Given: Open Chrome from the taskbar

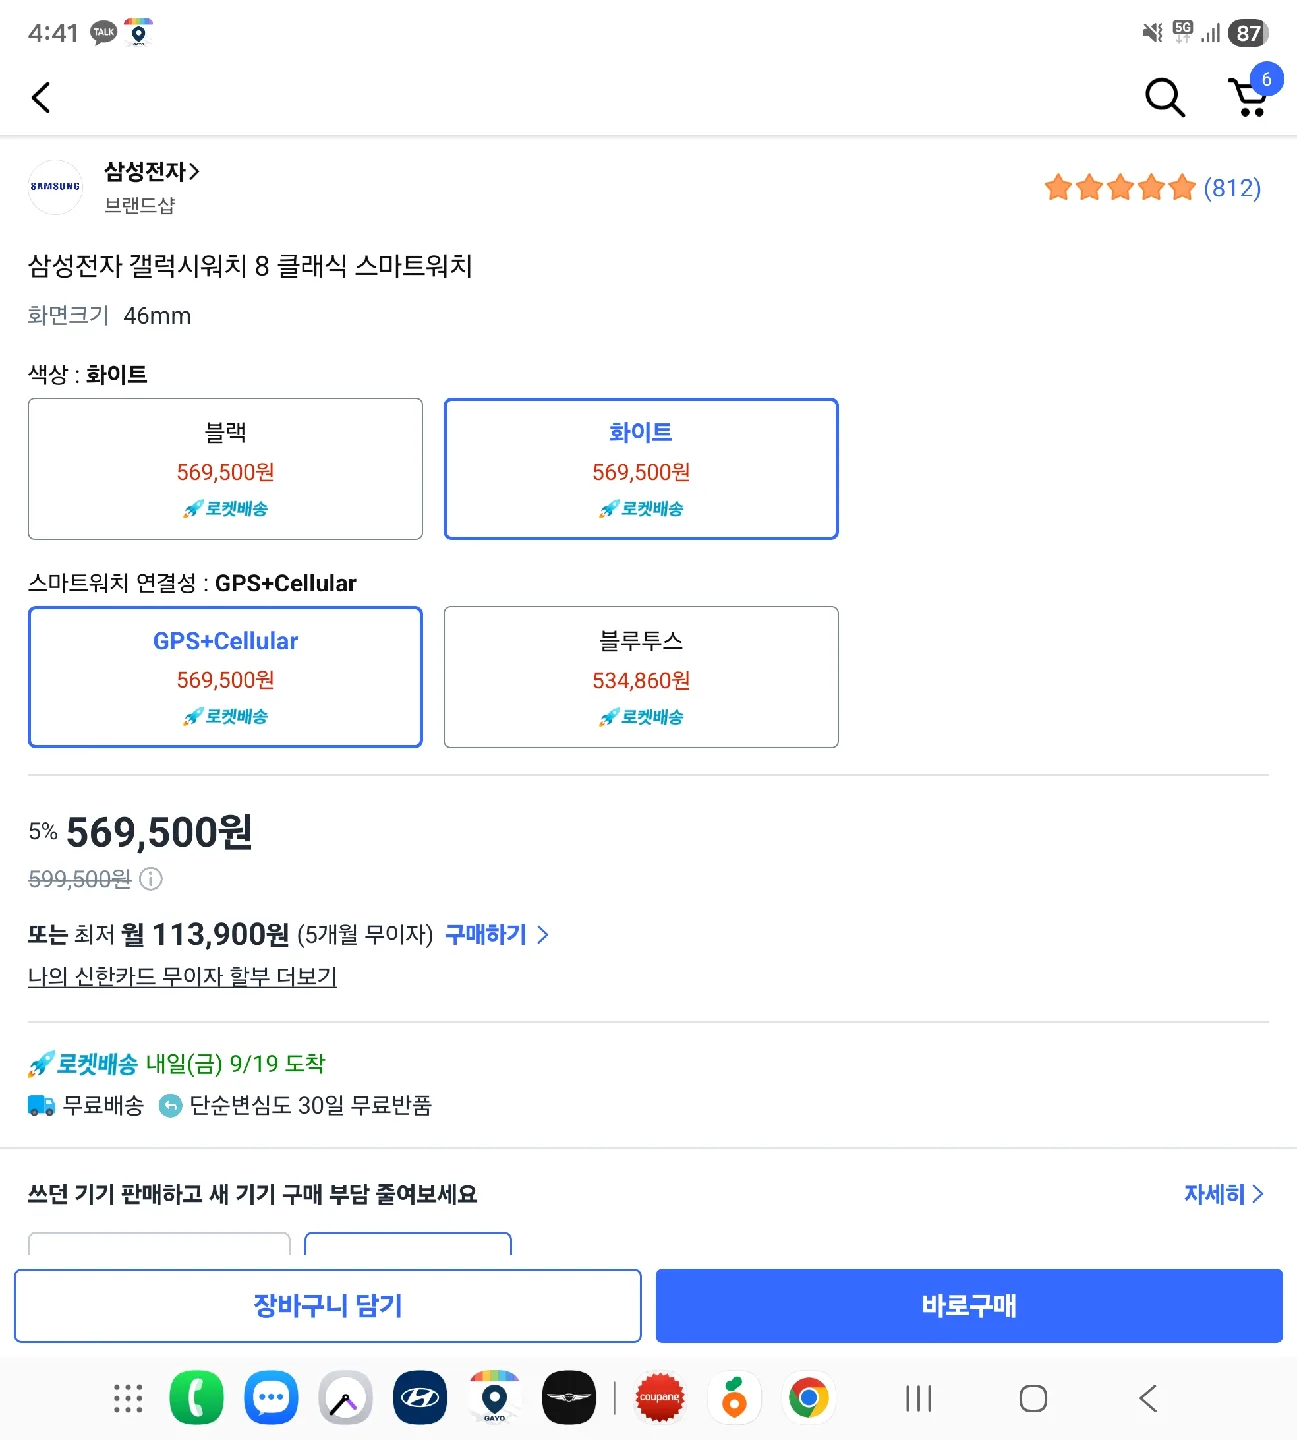Looking at the screenshot, I should (x=808, y=1398).
